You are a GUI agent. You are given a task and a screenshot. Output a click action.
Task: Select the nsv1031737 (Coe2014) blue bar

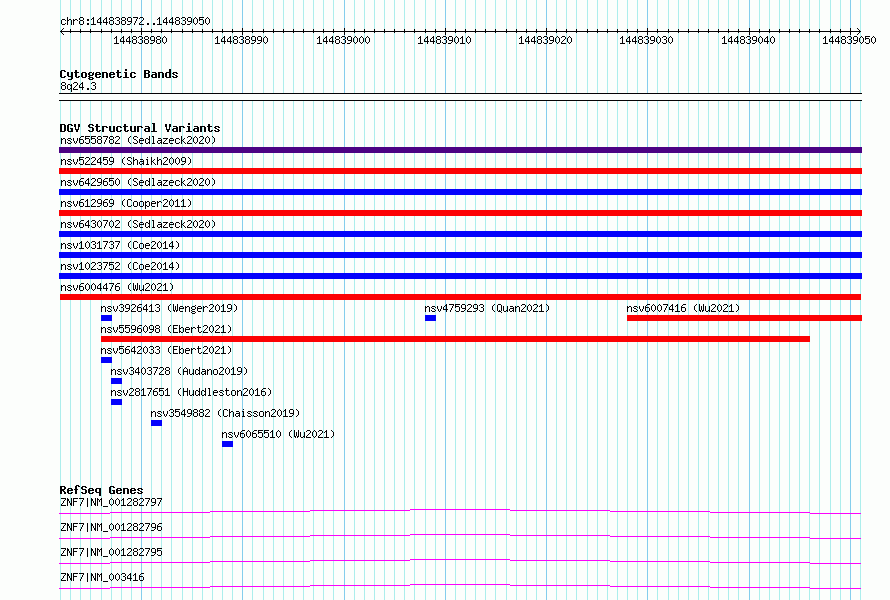460,255
